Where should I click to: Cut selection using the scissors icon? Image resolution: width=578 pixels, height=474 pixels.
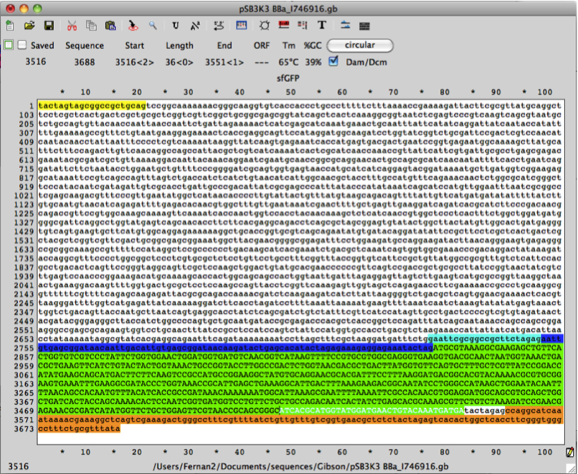click(72, 25)
